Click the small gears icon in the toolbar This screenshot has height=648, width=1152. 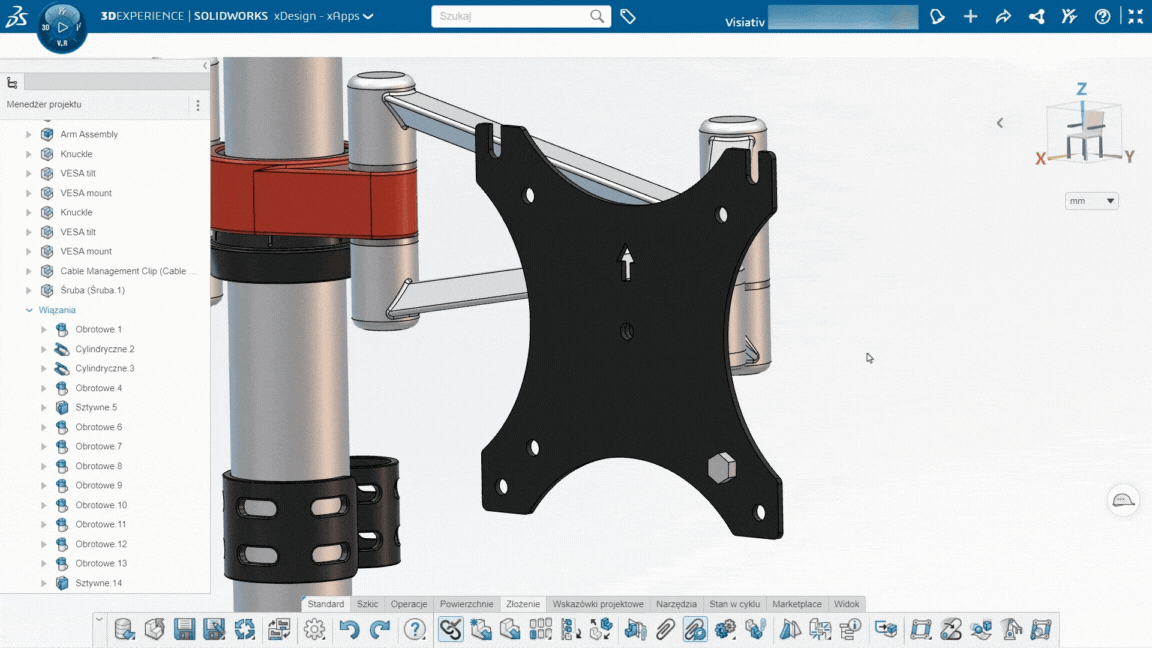(725, 630)
